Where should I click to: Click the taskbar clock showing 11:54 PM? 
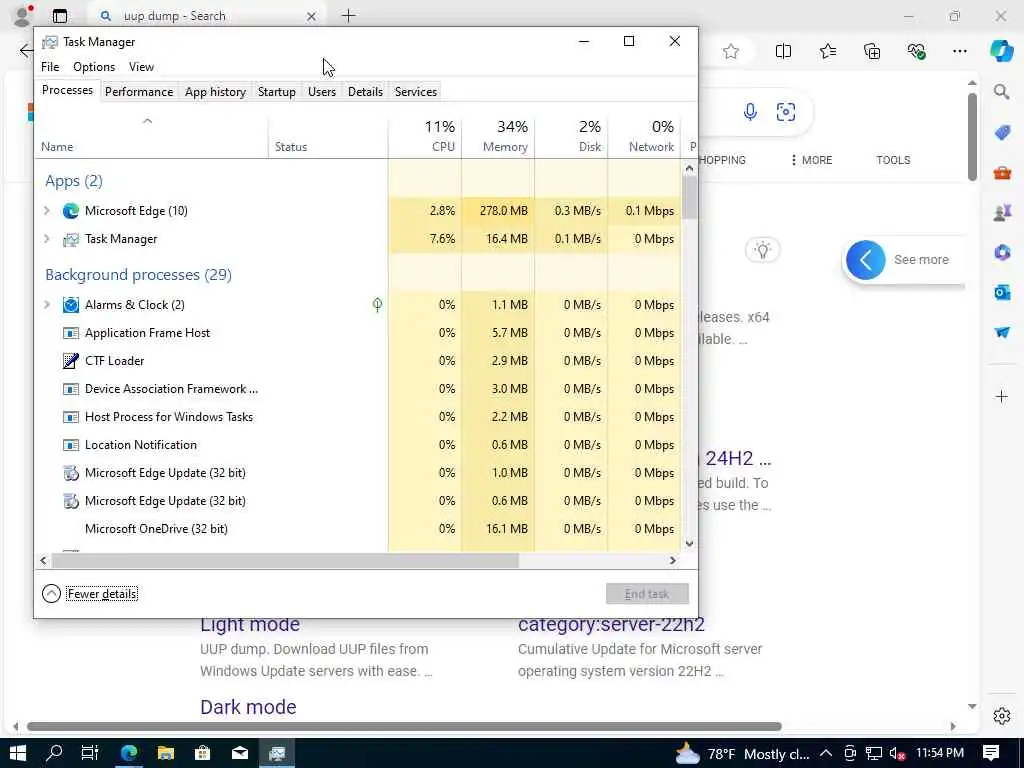pos(939,754)
